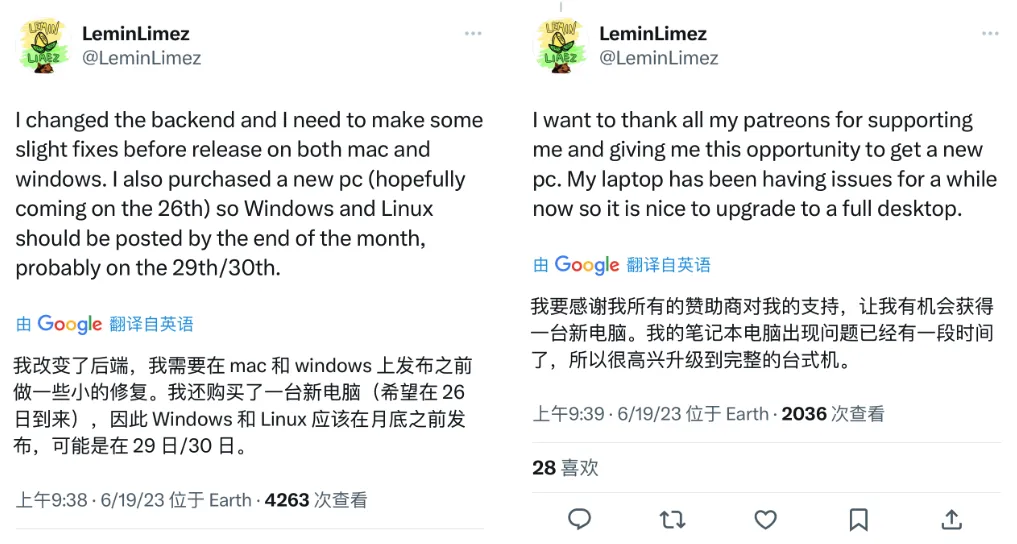Click LeminLimez avatar on right tweet
Viewport: 1017px width, 544px height.
[562, 46]
